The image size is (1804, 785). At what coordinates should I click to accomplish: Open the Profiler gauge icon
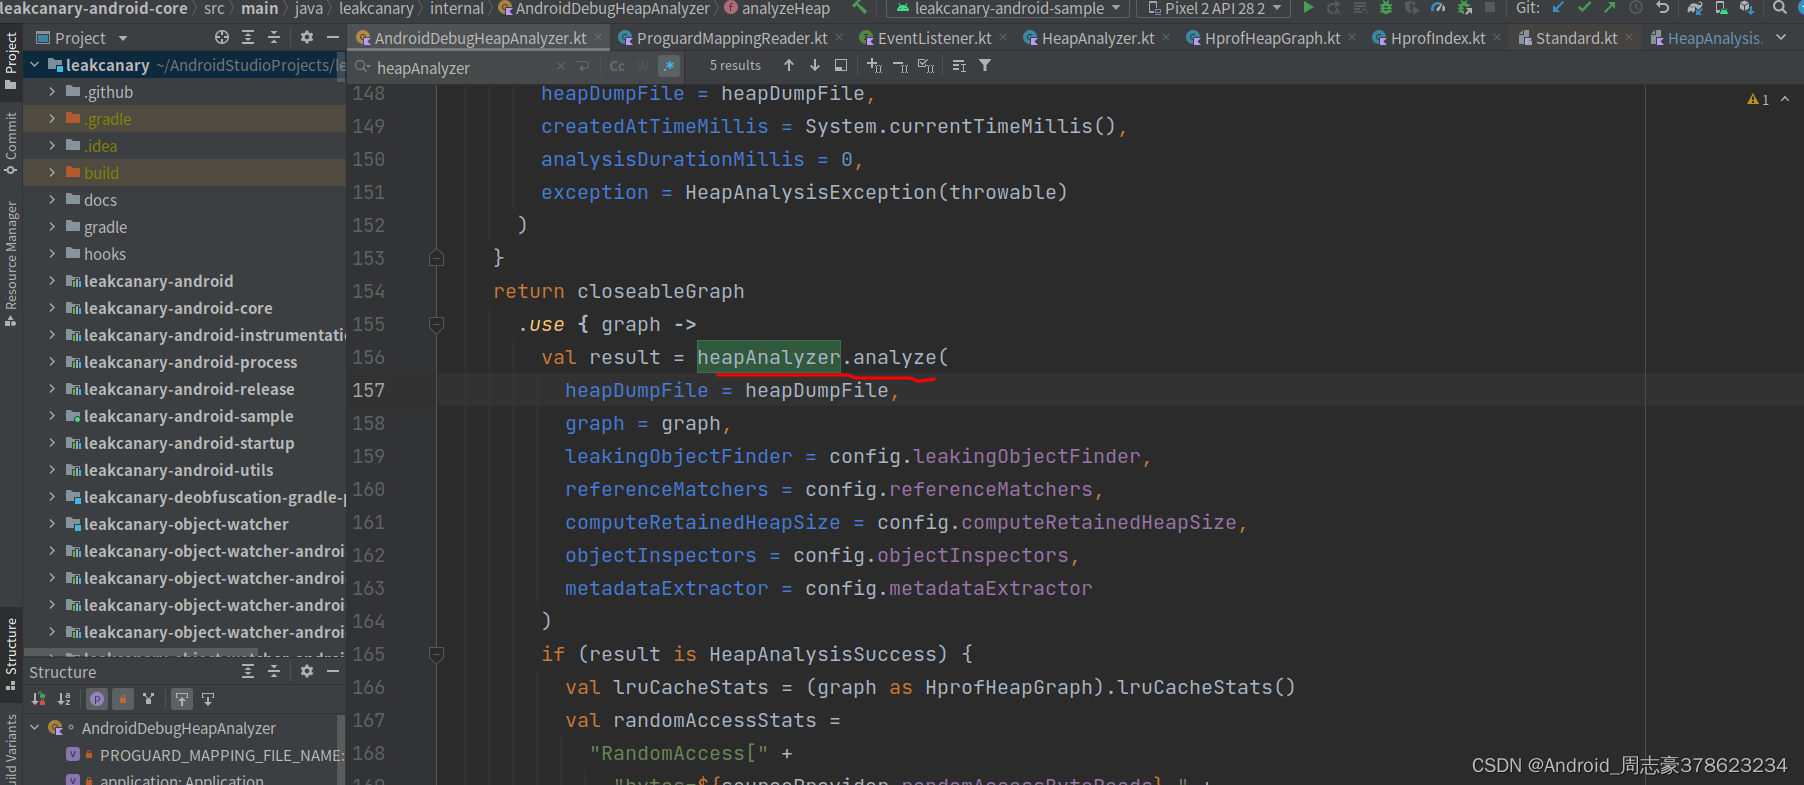coord(1438,8)
